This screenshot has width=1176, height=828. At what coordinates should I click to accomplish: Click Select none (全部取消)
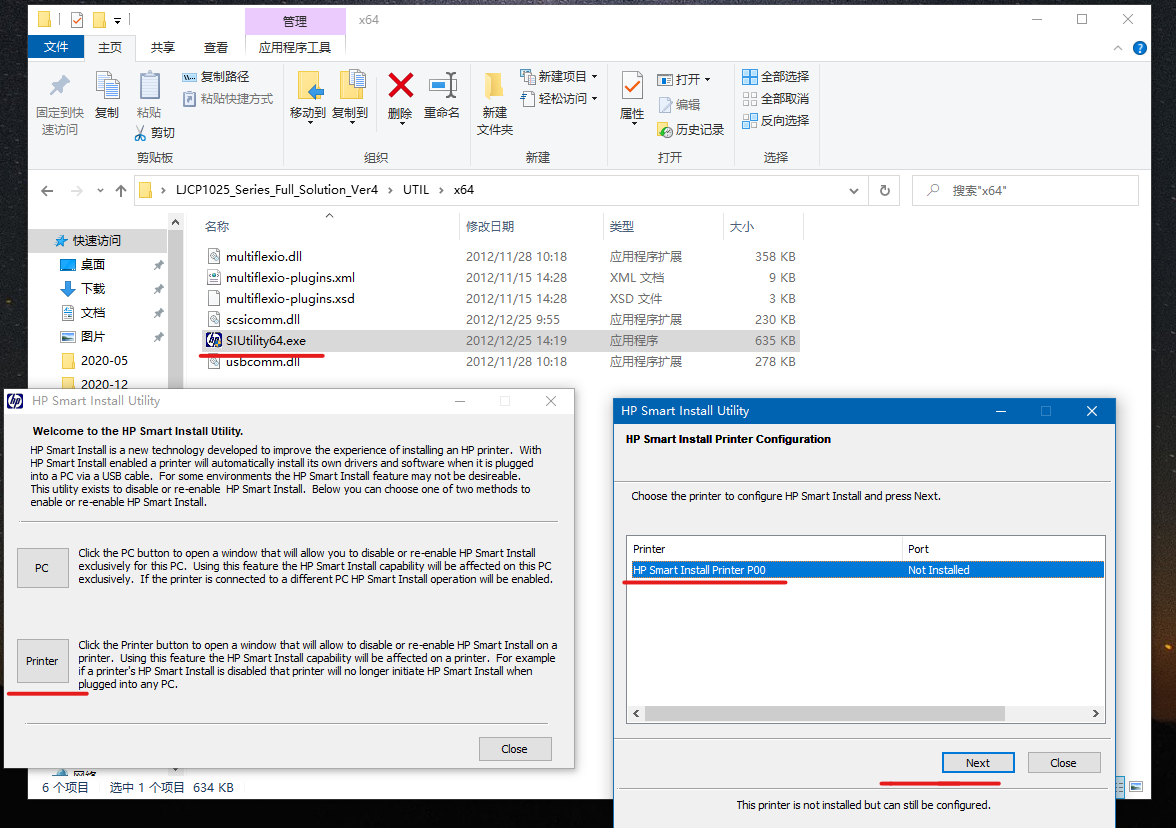[x=776, y=98]
